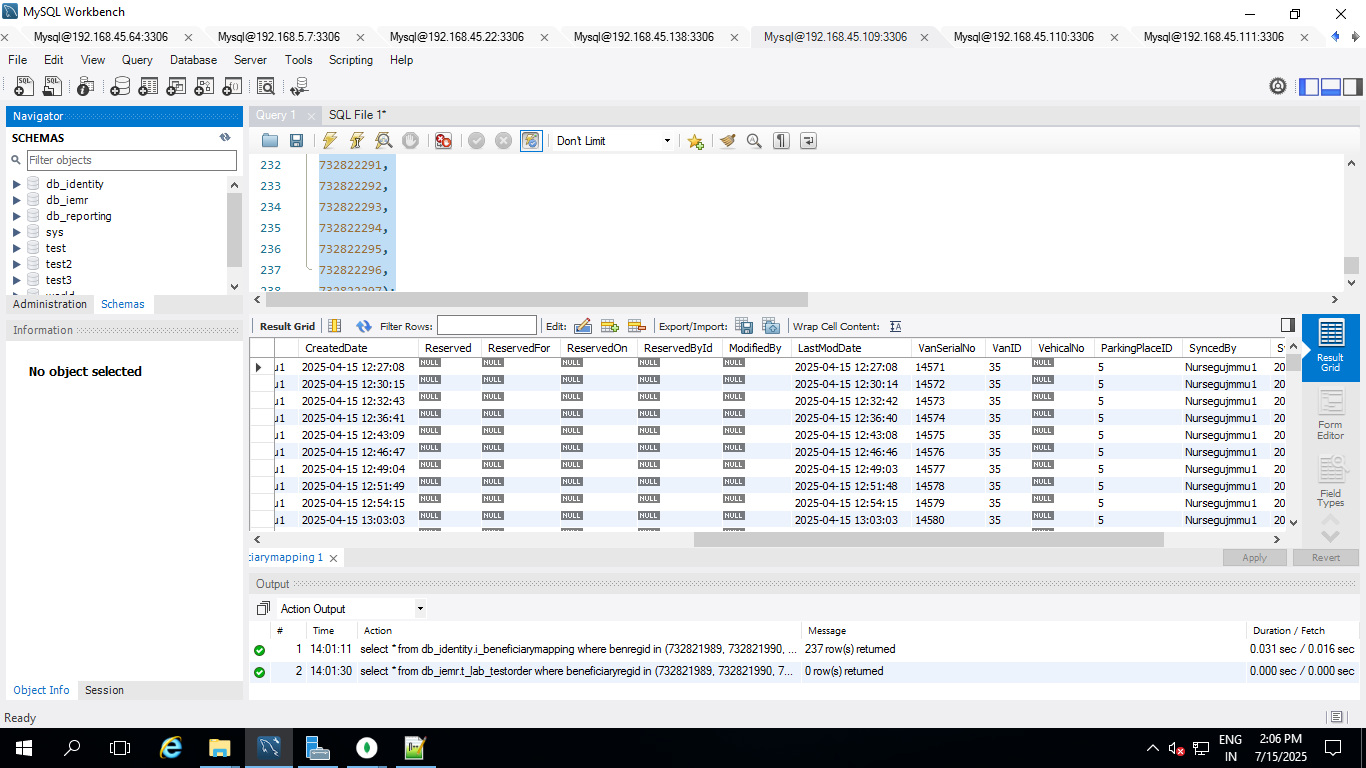Create new function icon
Viewport: 1366px width, 768px height.
point(232,86)
